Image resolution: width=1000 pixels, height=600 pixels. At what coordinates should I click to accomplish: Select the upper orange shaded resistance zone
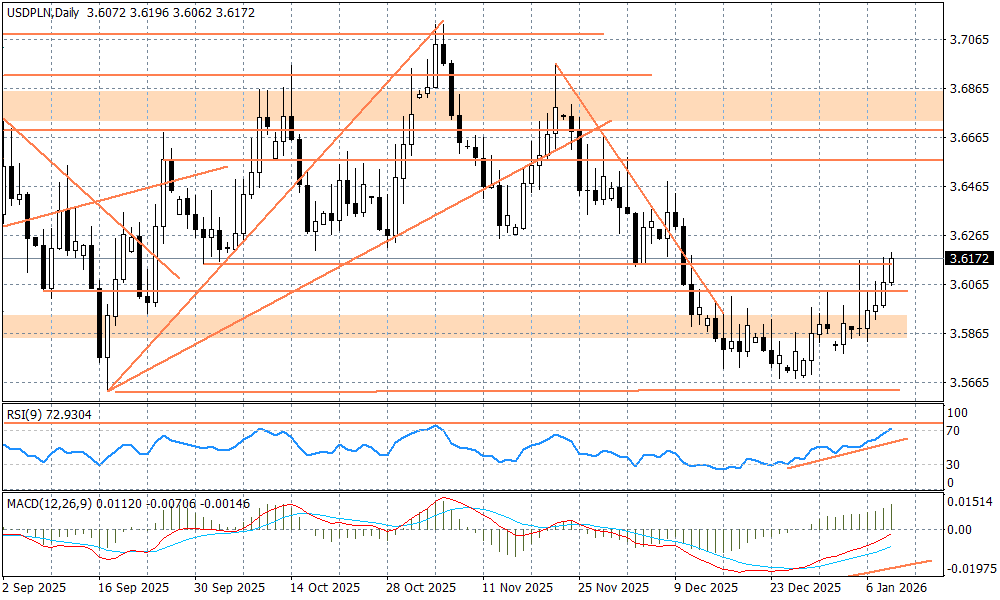point(472,105)
